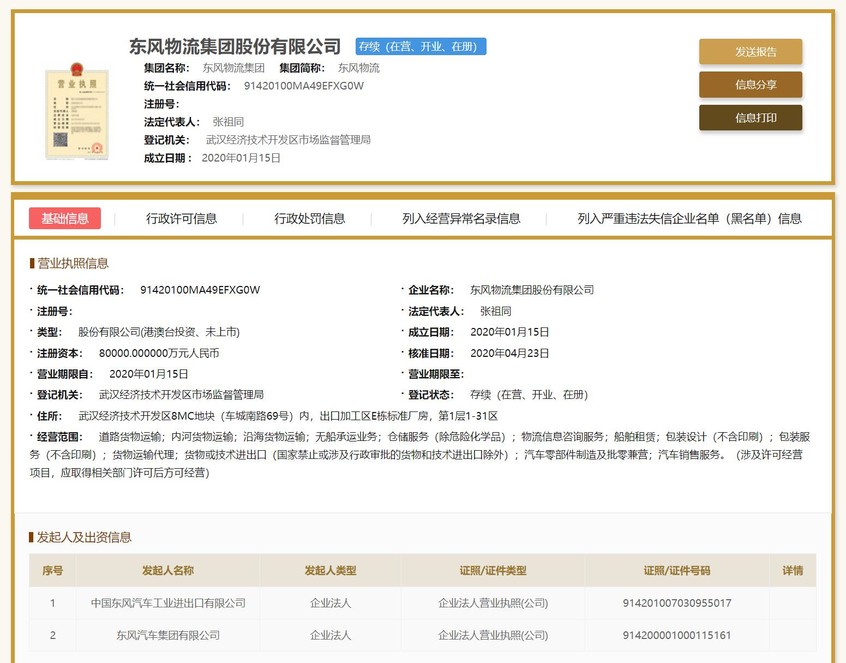The height and width of the screenshot is (663, 846).
Task: Select the 东风汽车集团有限公司 table entry
Action: point(168,635)
